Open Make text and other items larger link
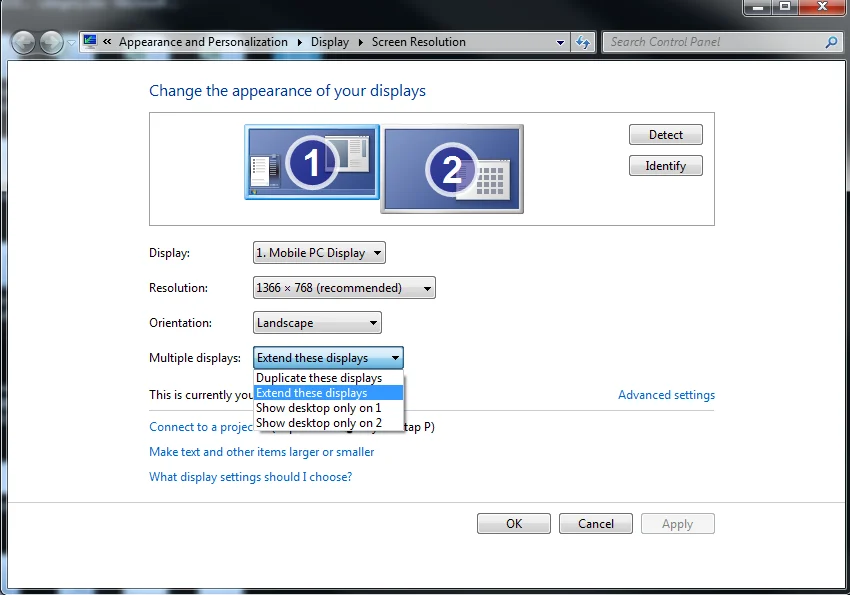The width and height of the screenshot is (850, 595). [x=261, y=452]
